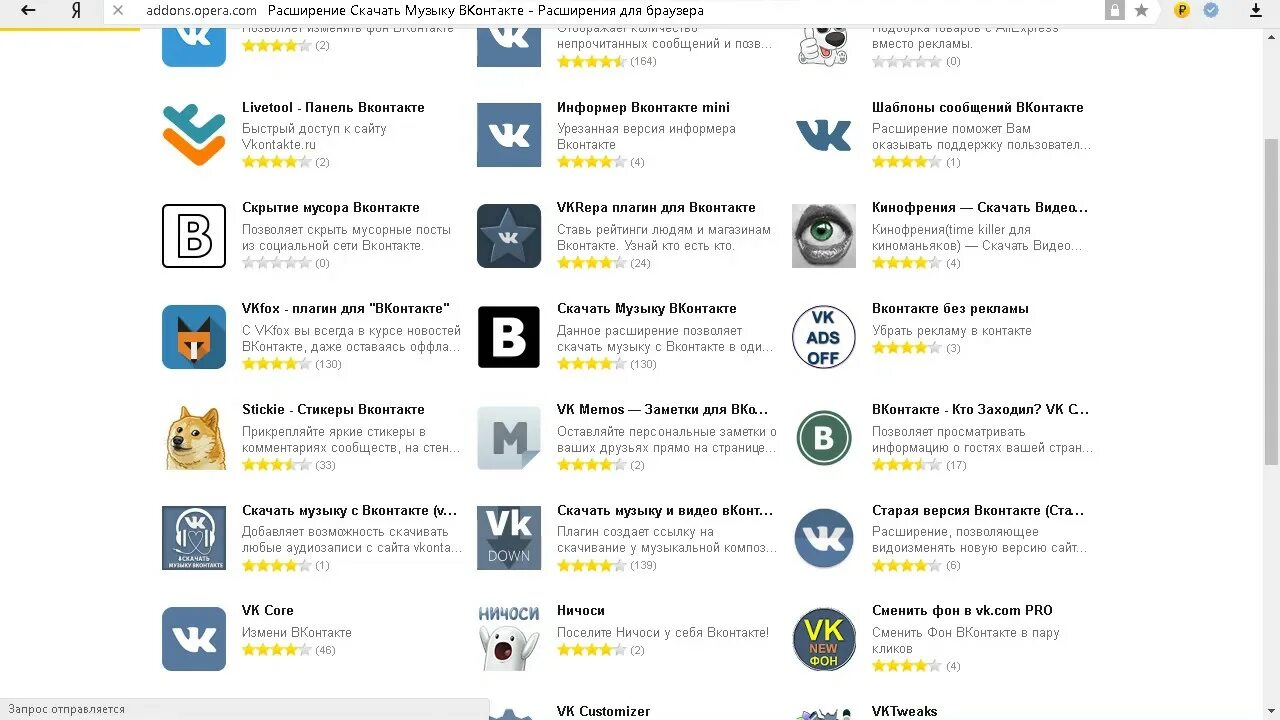Click the Кинофрения eye thumbnail
The width and height of the screenshot is (1280, 720).
(x=823, y=236)
